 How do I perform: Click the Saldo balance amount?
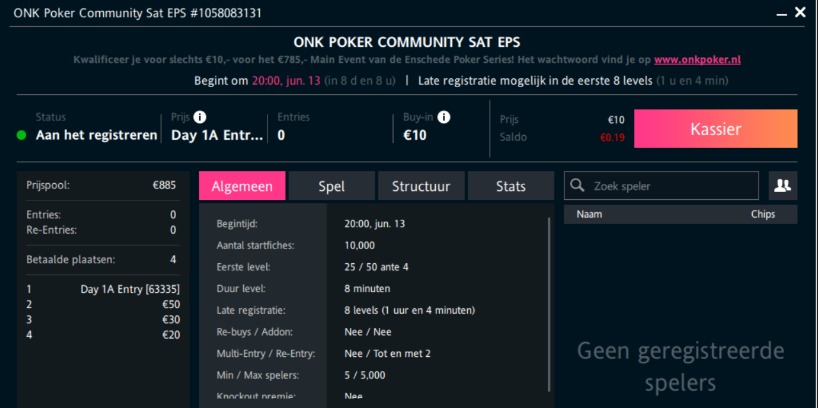612,137
